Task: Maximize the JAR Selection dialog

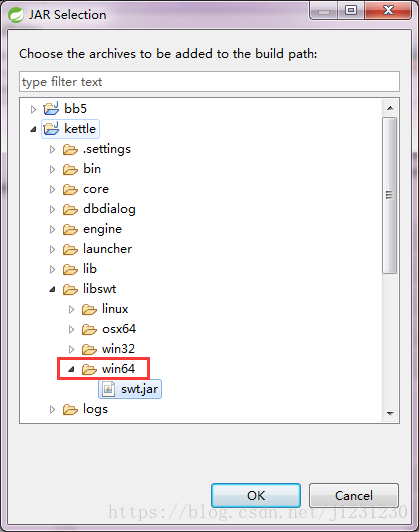Action: coord(351,10)
